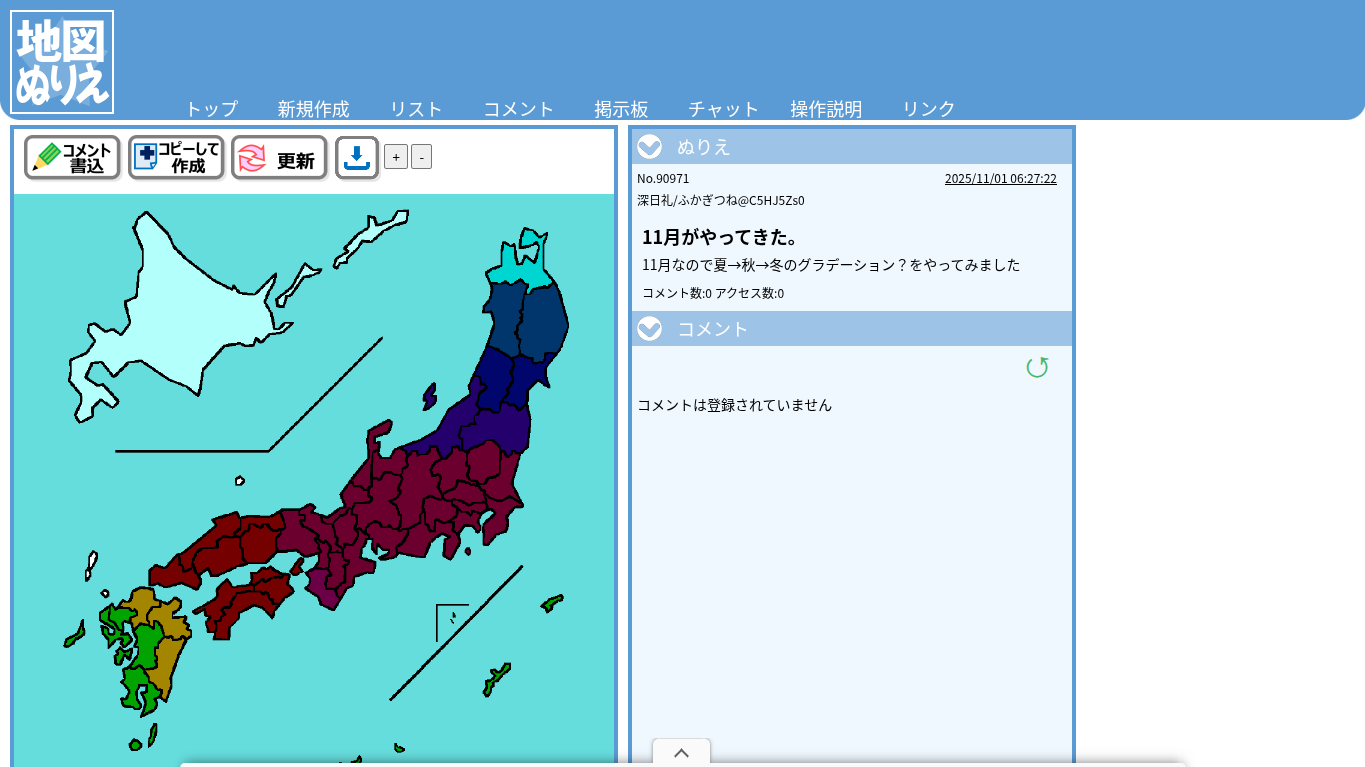This screenshot has height=767, width=1365.
Task: Open the コメント書込 comment writing button
Action: [x=72, y=158]
